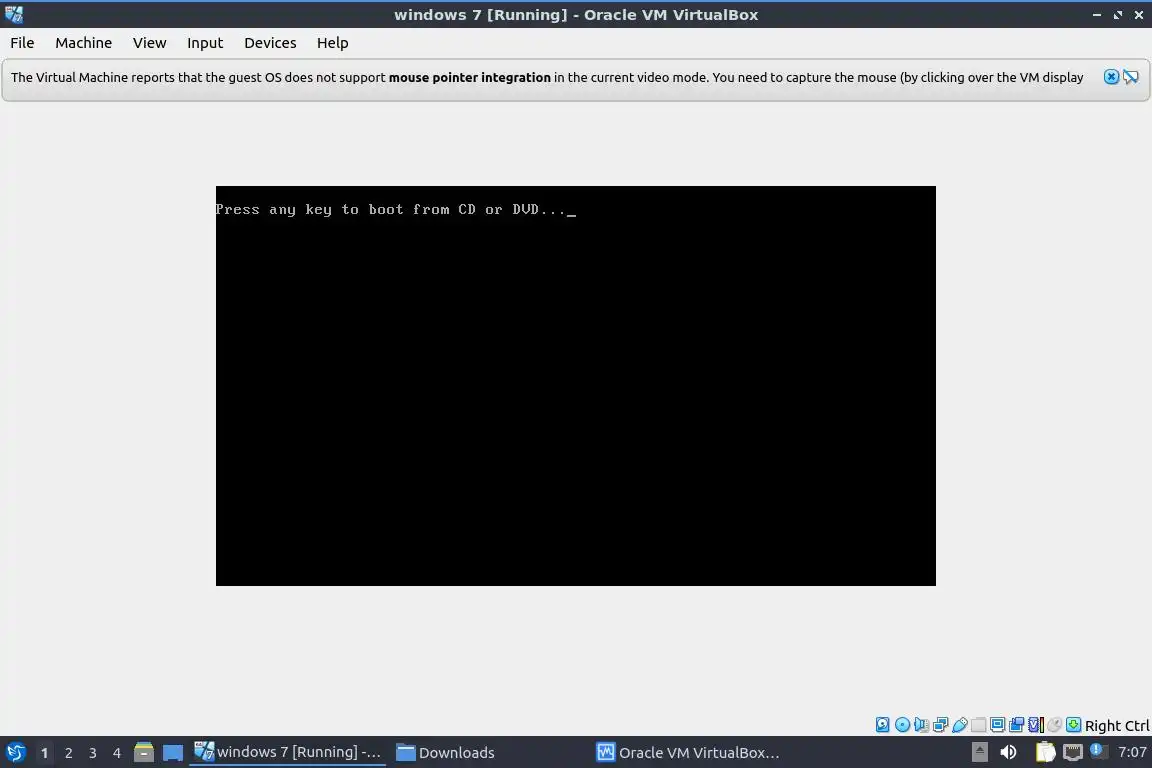Click the 7:07 clock
Image resolution: width=1152 pixels, height=768 pixels.
click(1132, 752)
